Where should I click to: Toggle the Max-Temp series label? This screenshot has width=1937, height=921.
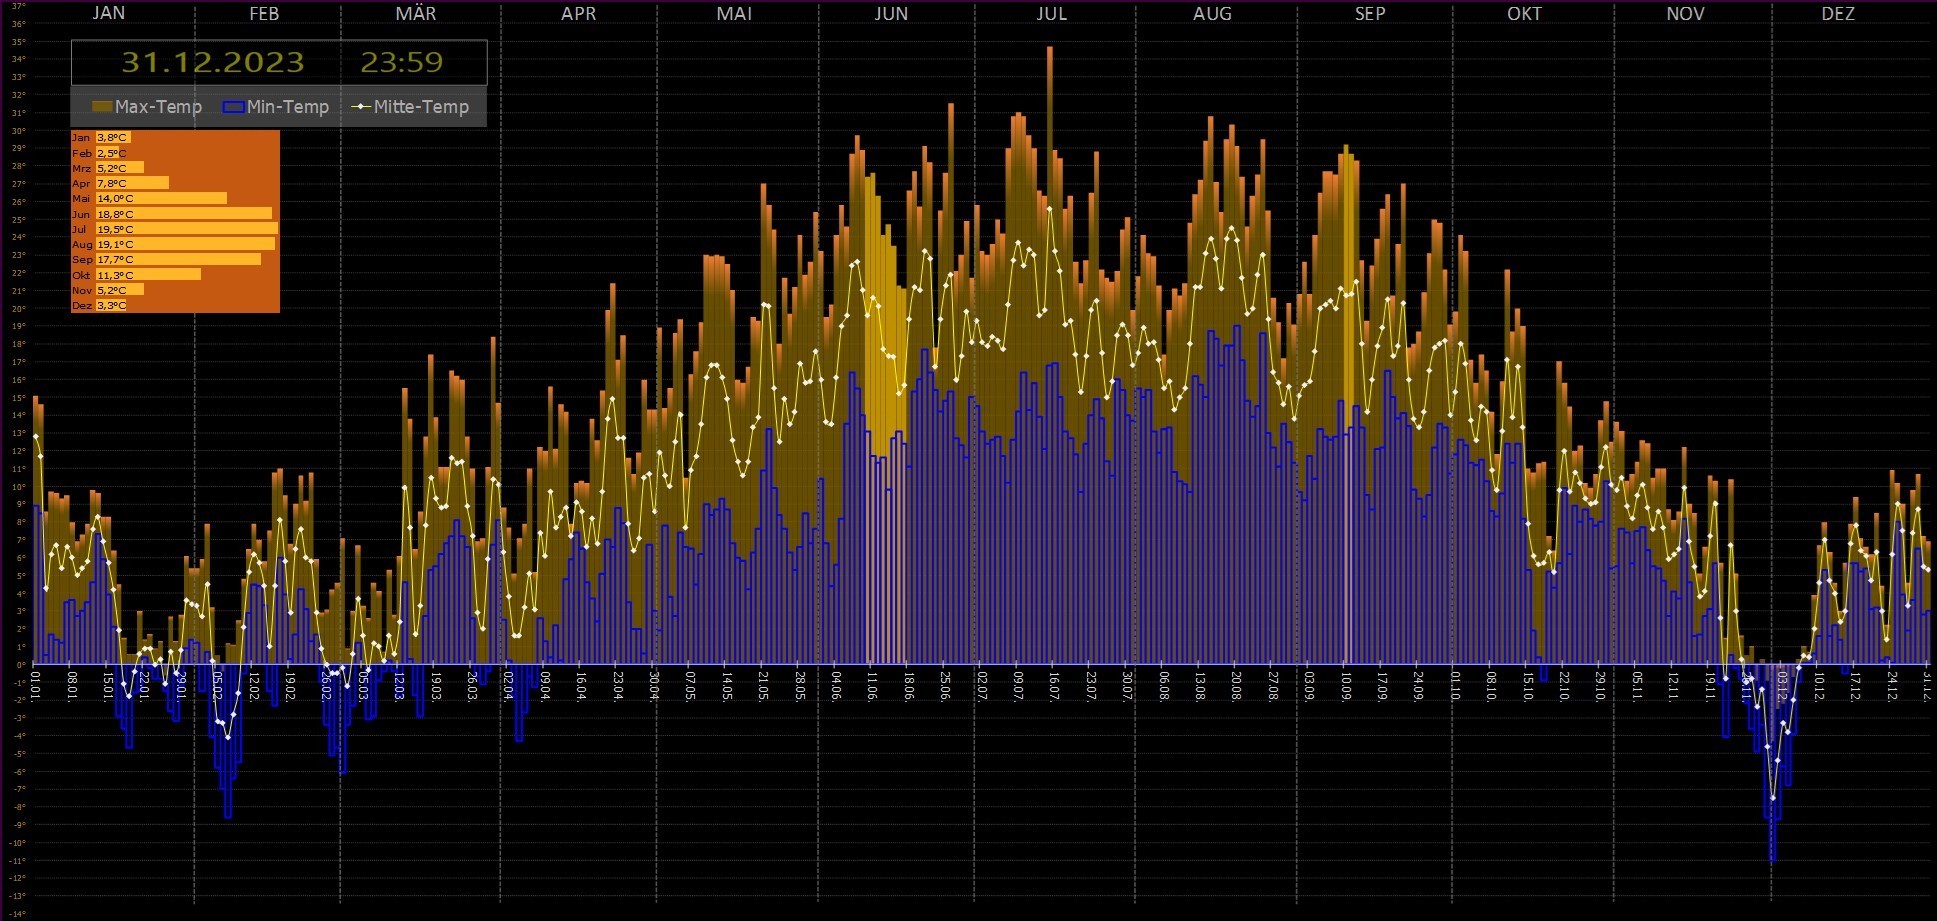[x=158, y=107]
